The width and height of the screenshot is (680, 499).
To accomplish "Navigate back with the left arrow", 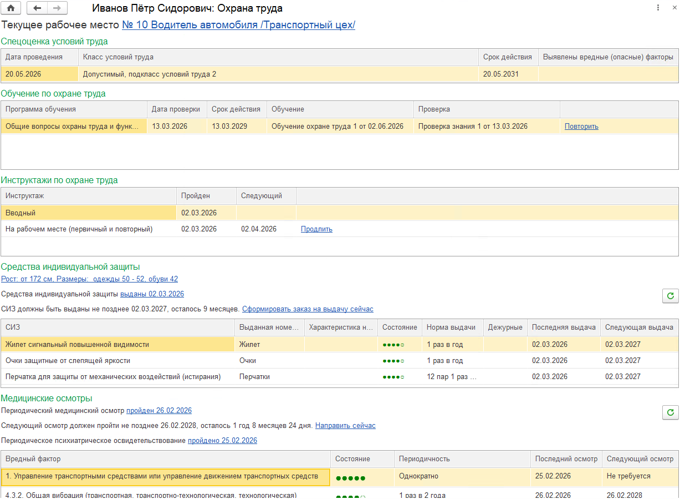I will [37, 8].
